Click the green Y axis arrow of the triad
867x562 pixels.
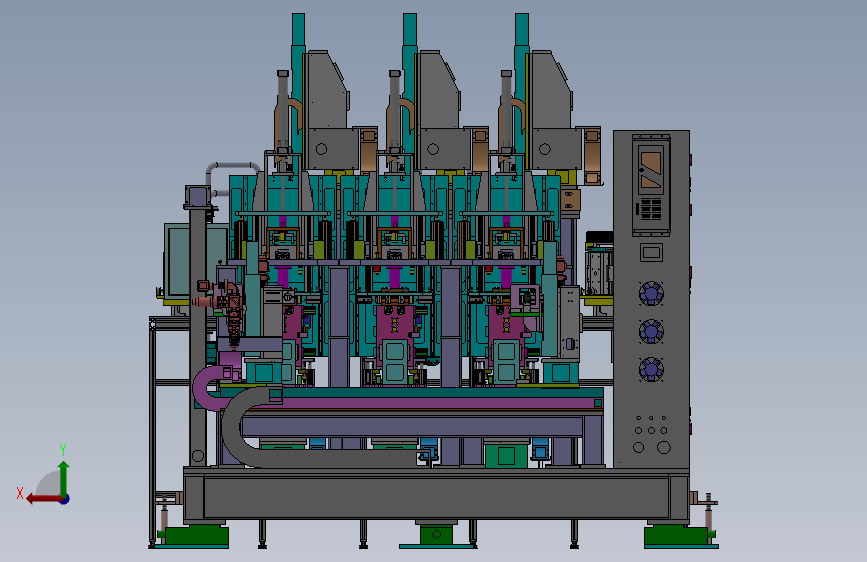coord(64,478)
